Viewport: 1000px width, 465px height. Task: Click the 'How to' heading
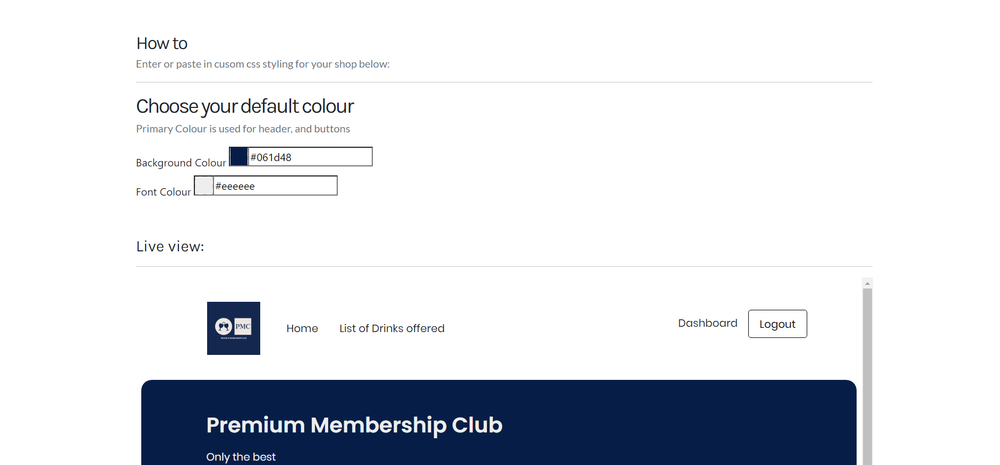pos(162,43)
